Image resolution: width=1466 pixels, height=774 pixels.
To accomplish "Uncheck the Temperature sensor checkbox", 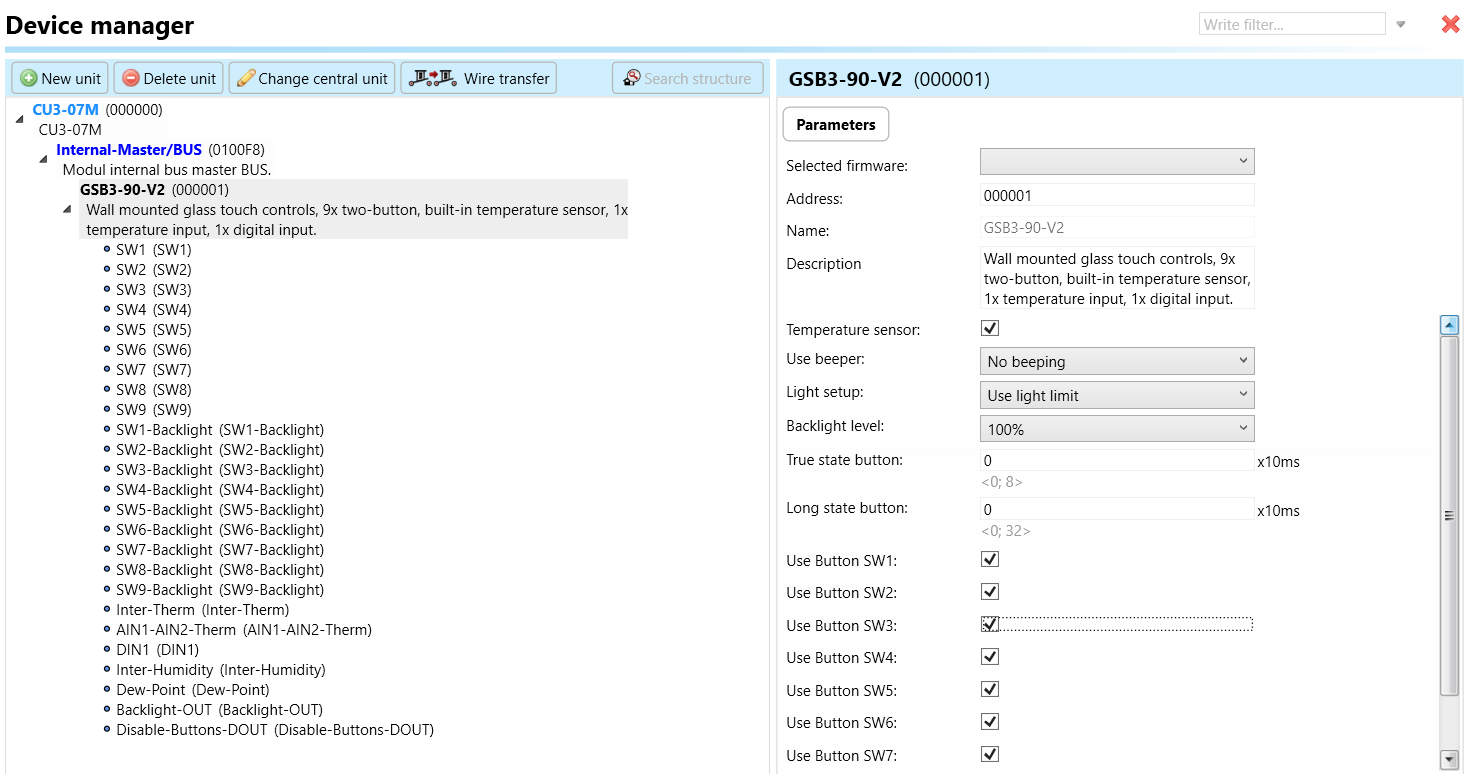I will coord(990,328).
